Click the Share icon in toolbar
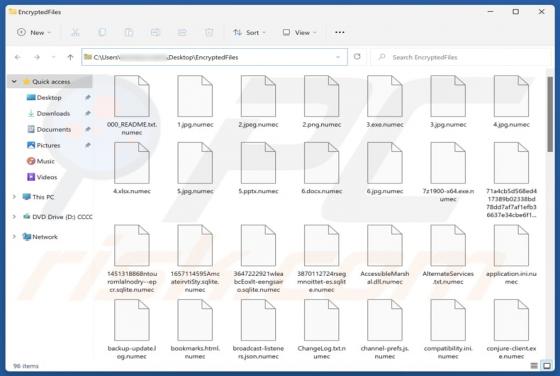560x376 pixels. (182, 32)
